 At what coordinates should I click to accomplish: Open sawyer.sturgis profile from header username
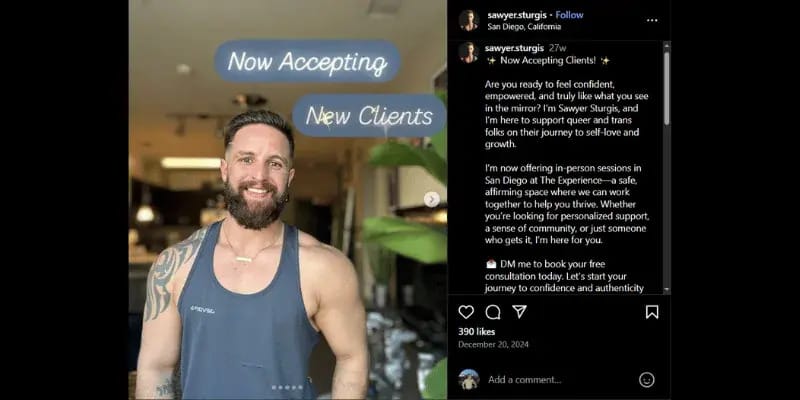click(x=517, y=15)
